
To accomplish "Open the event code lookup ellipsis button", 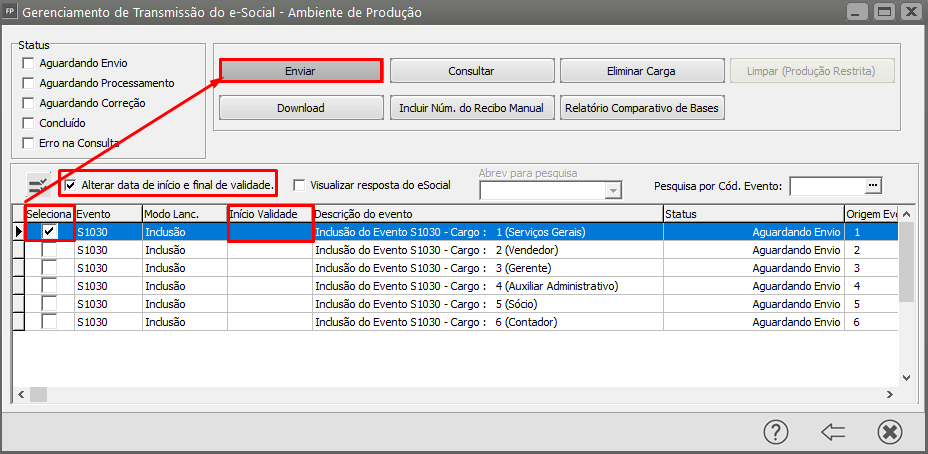I will pyautogui.click(x=872, y=185).
